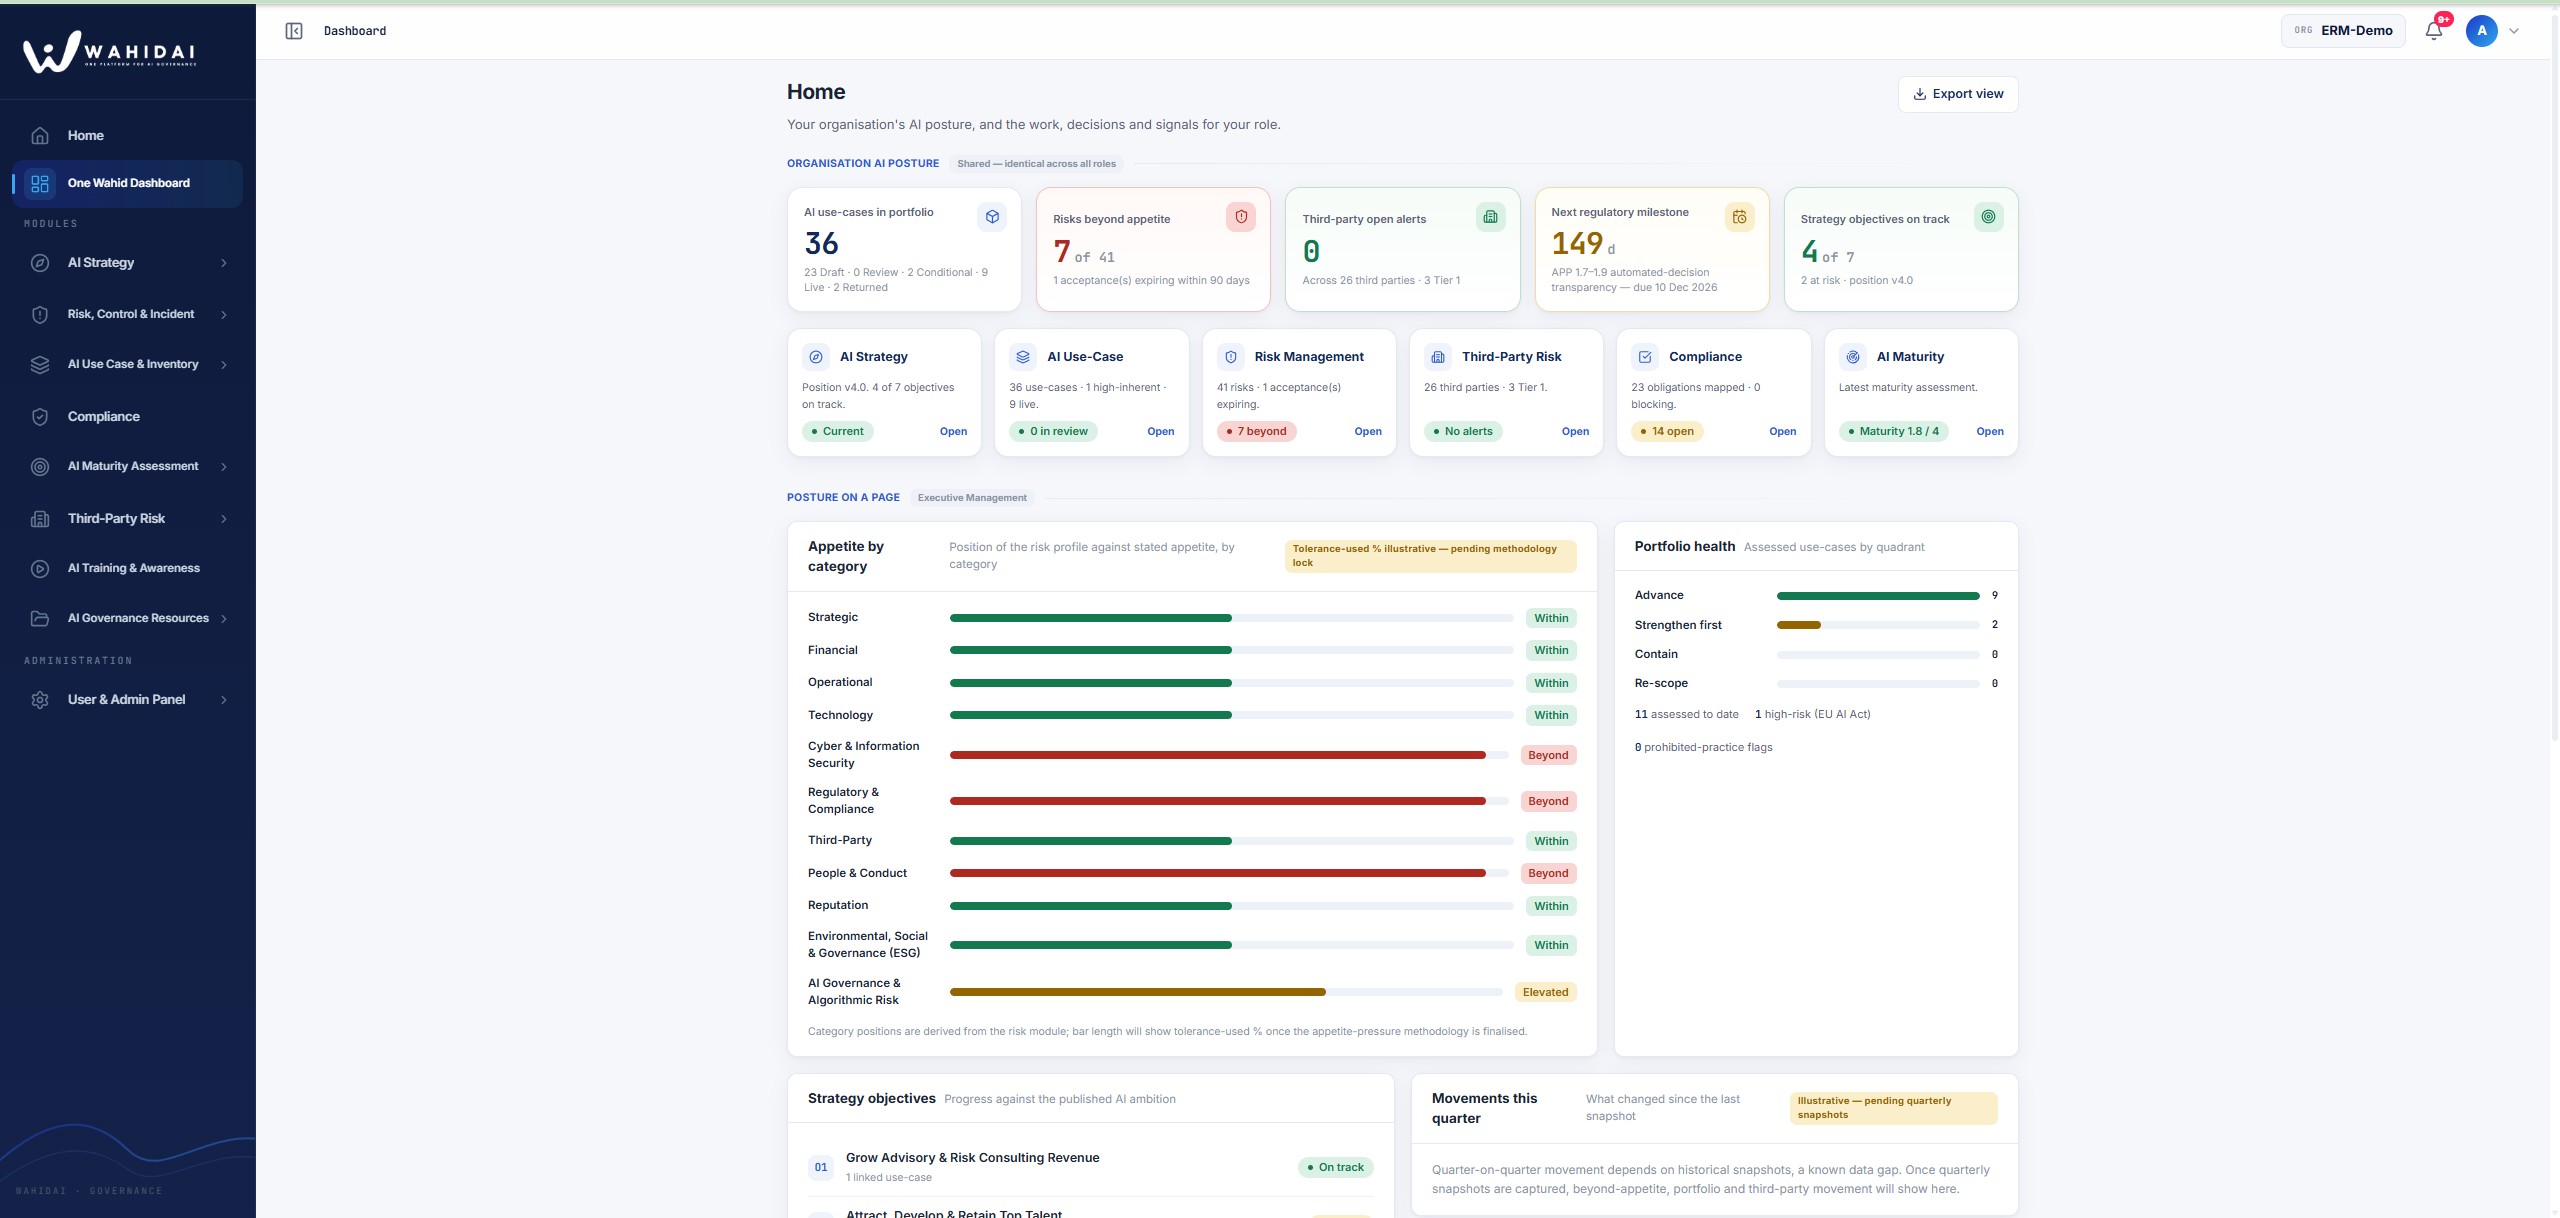Expand AI Strategy sidebar chevron
2560x1218 pixels.
point(224,263)
